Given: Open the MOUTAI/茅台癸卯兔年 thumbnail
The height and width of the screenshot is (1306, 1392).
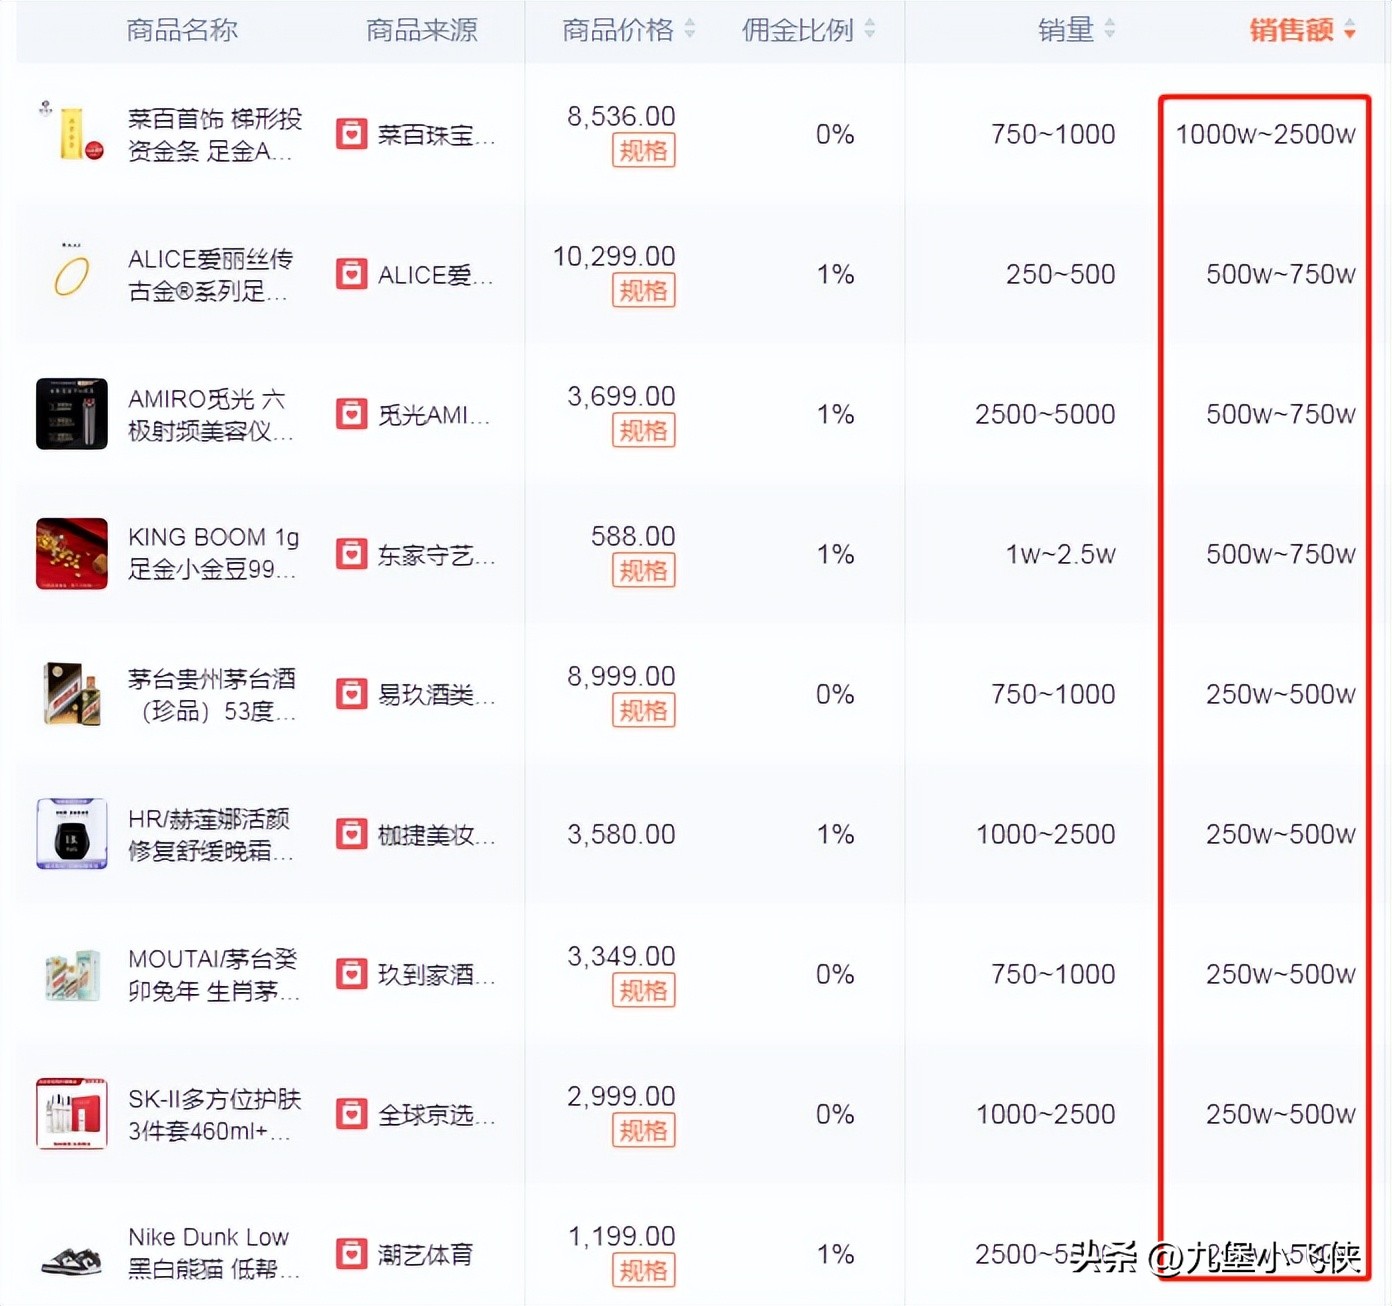Looking at the screenshot, I should click(72, 974).
